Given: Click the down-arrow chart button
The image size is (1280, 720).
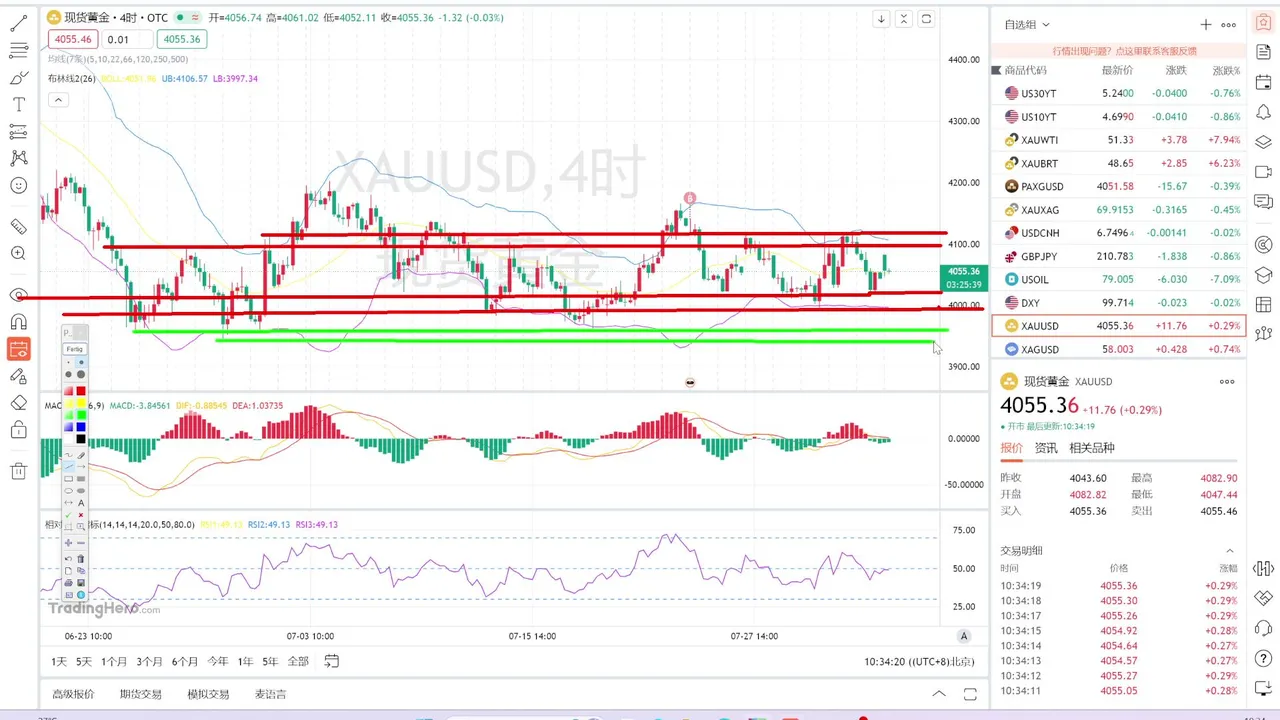Looking at the screenshot, I should point(881,18).
